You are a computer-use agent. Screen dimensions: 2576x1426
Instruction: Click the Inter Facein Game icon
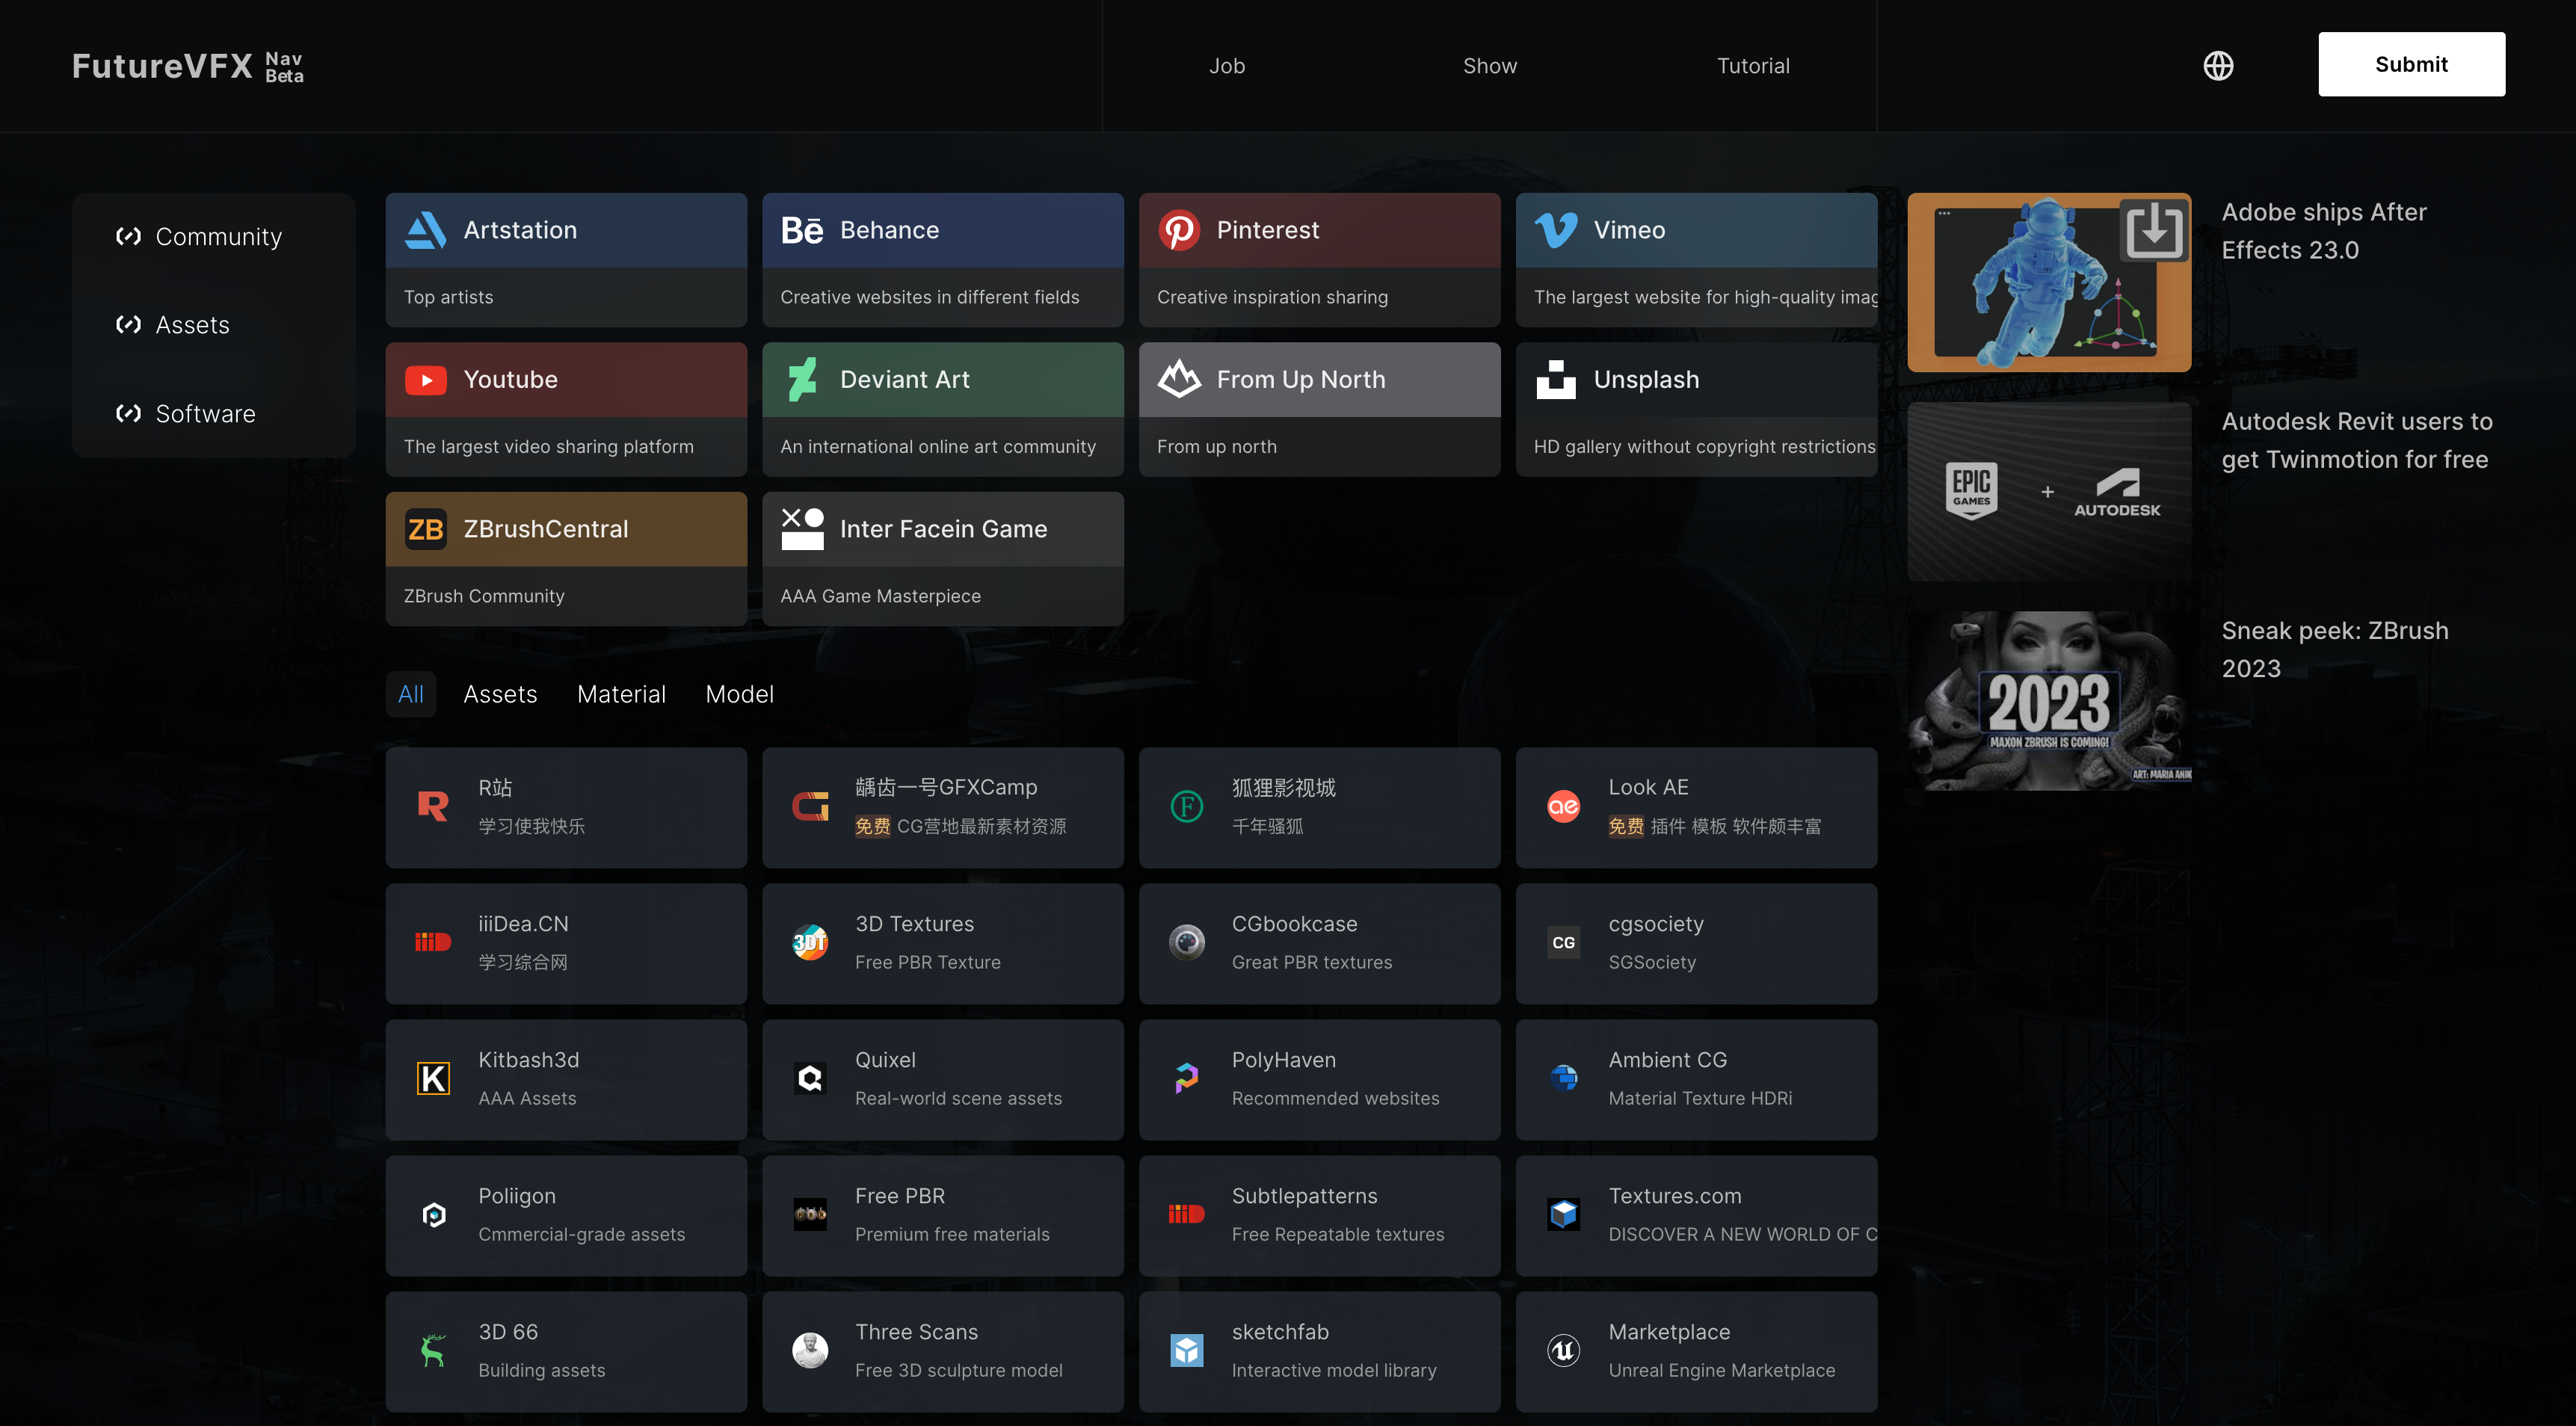tap(802, 529)
